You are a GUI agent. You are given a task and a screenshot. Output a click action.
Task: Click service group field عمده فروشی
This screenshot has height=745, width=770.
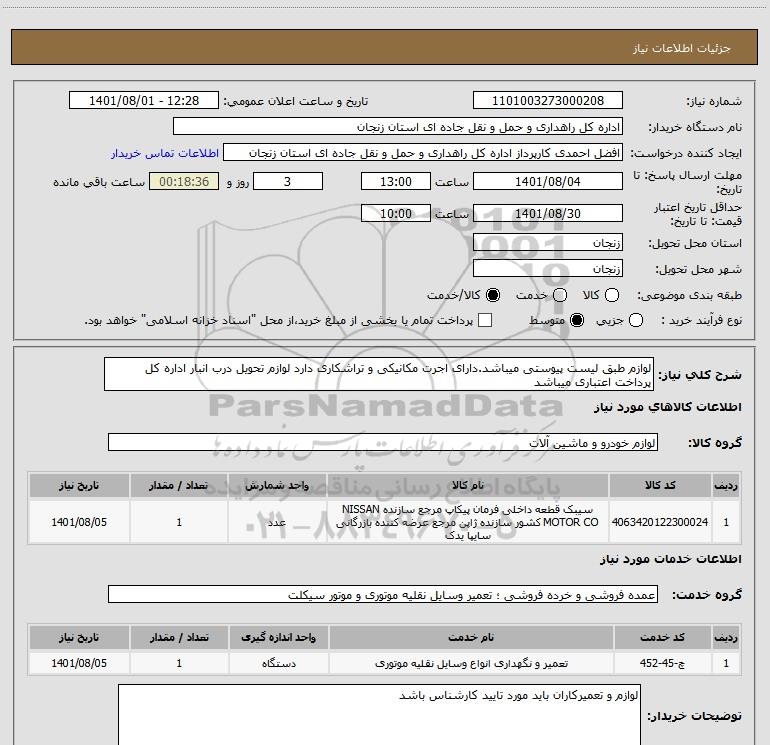pos(383,594)
